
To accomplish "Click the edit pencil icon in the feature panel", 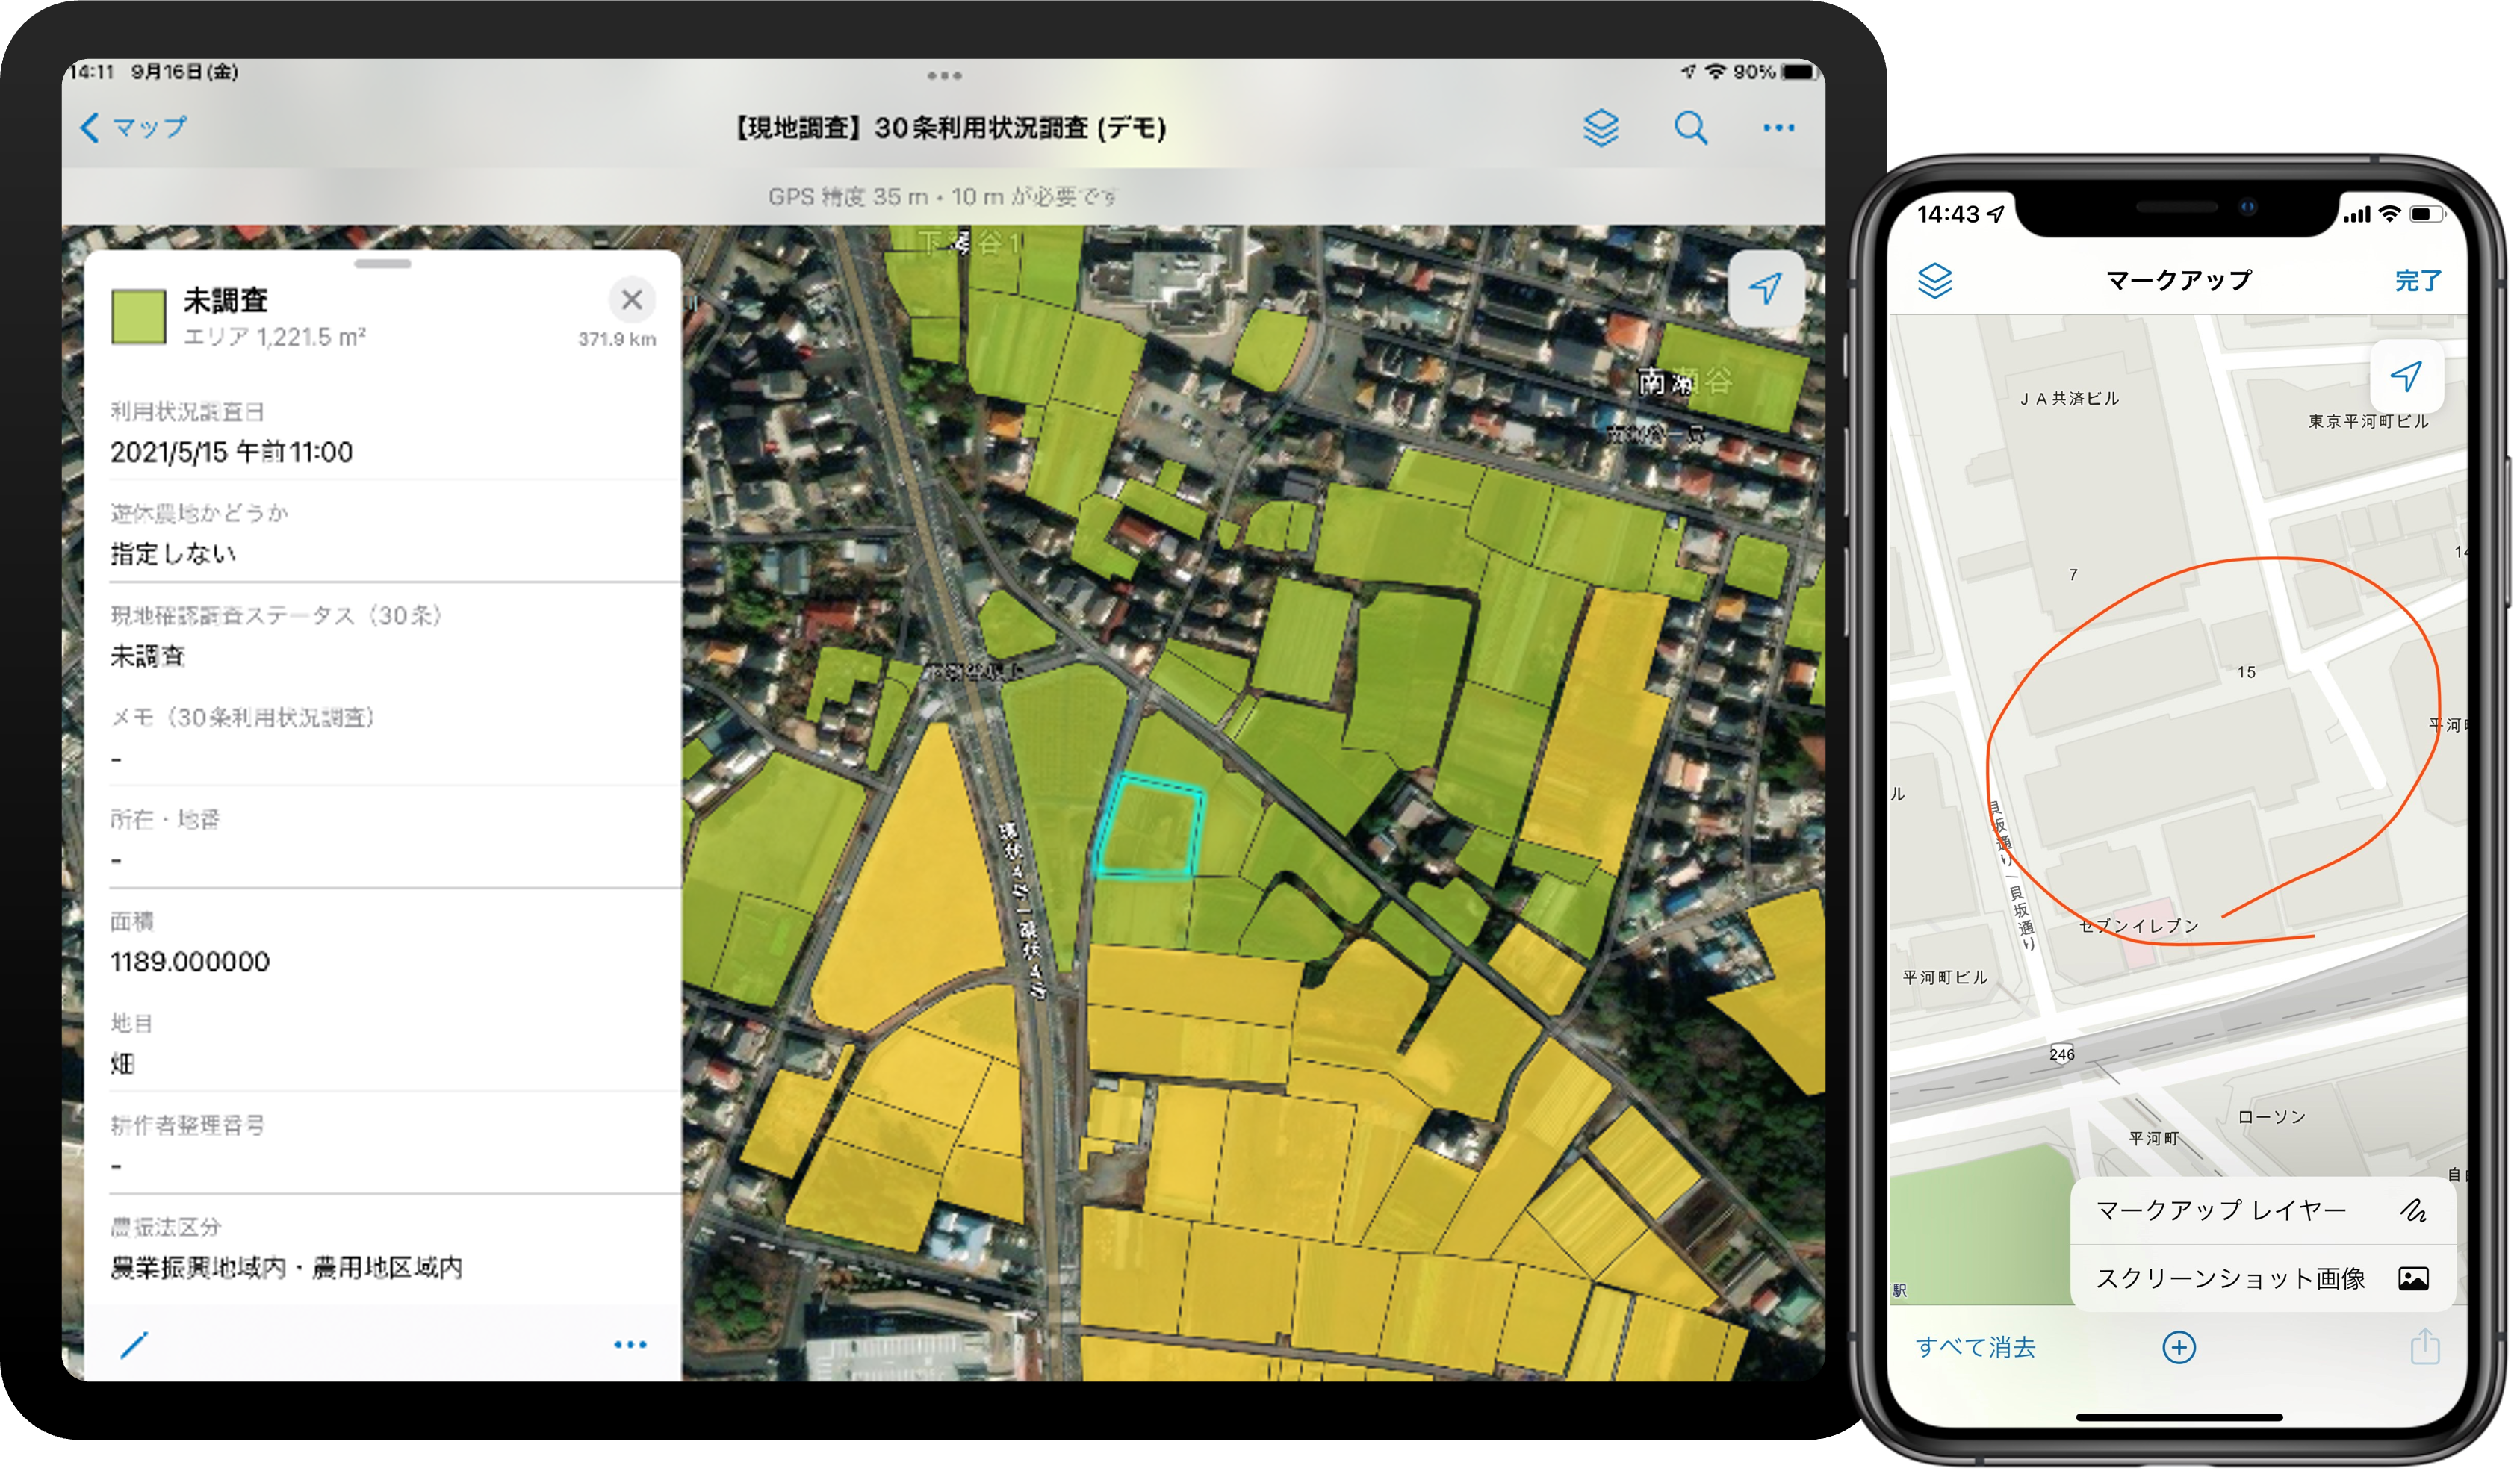I will pos(134,1345).
